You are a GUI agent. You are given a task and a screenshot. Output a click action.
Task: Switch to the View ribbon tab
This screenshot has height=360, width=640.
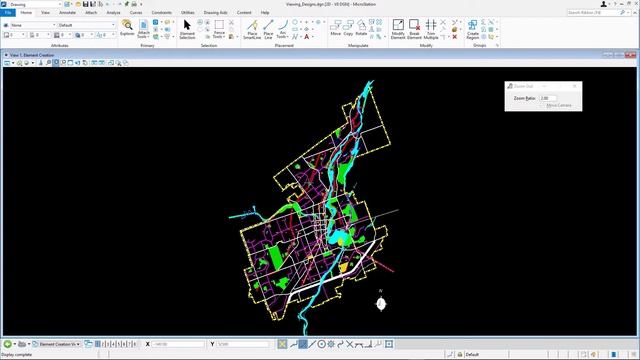pos(45,13)
